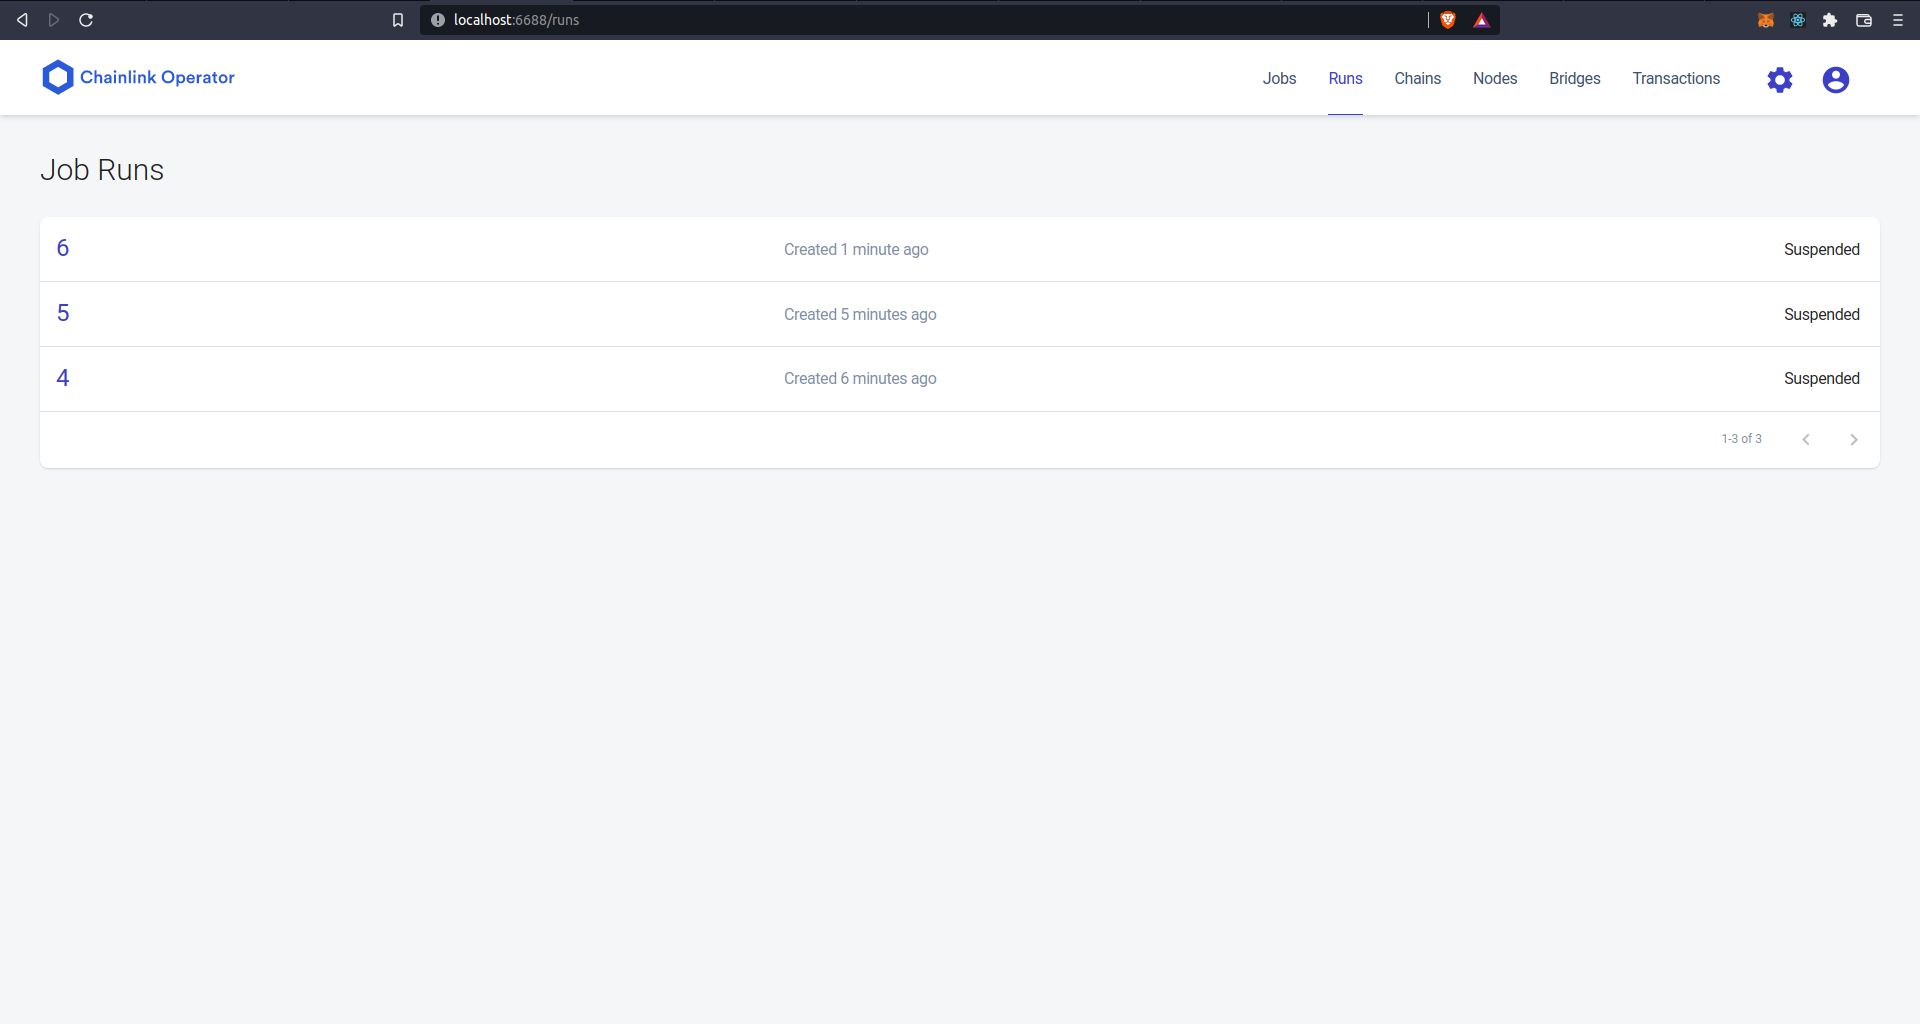Open job run 6

(63, 248)
